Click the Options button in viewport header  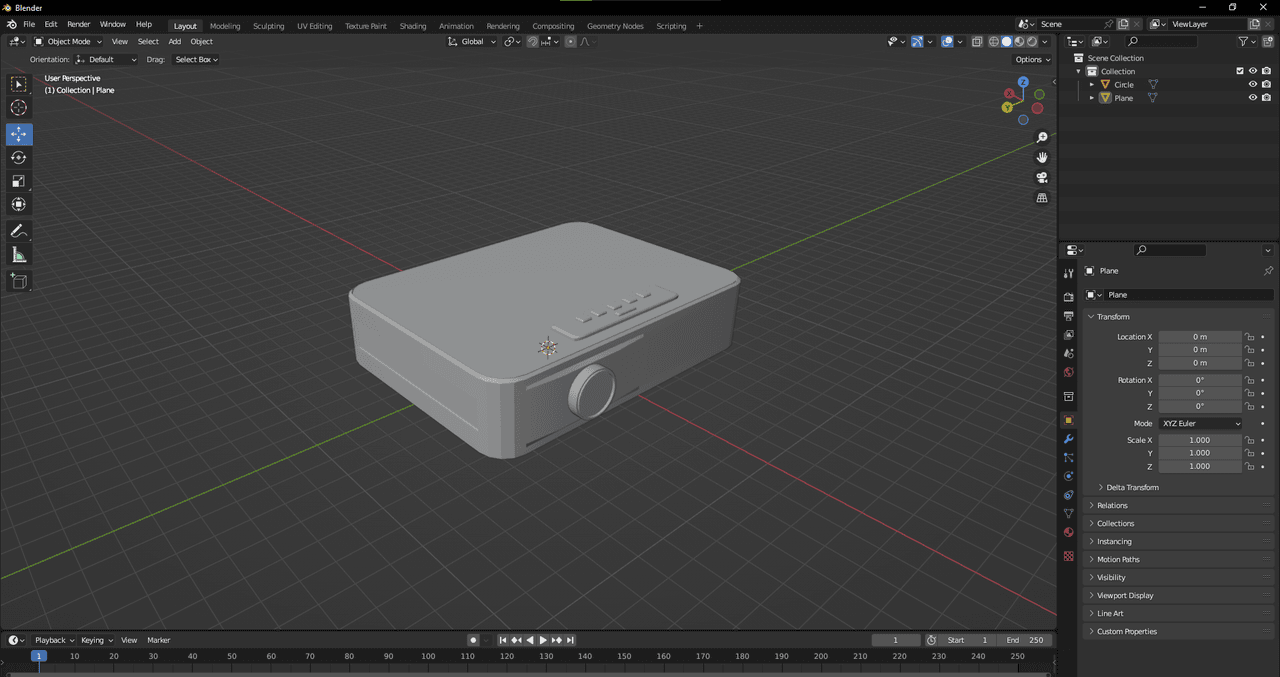coord(1033,60)
